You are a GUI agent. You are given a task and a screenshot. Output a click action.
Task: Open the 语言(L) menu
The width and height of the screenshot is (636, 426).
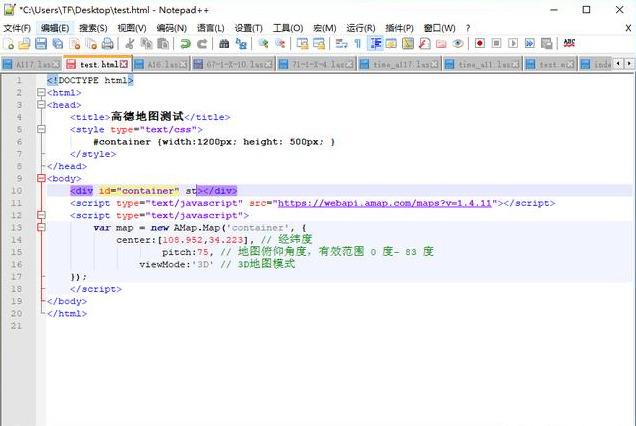click(211, 28)
